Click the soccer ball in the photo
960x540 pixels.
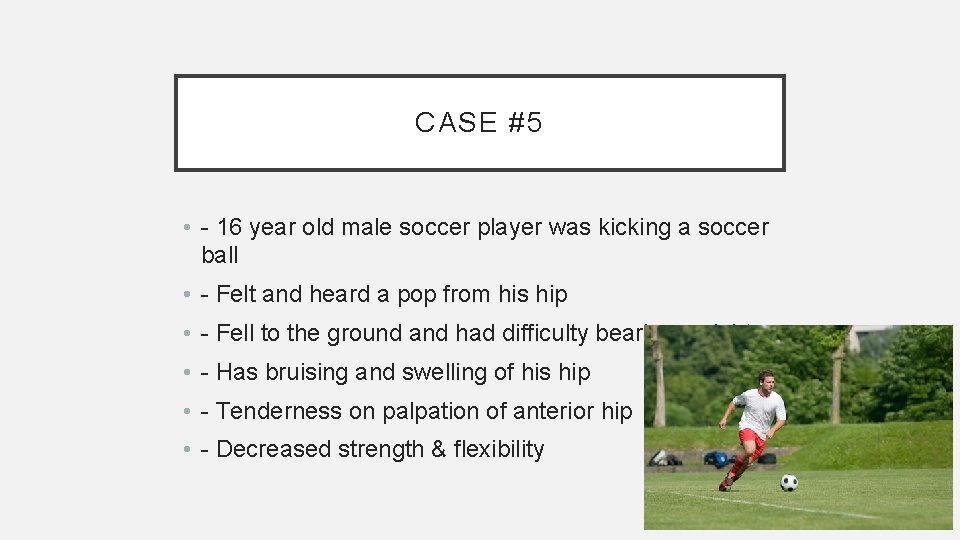pos(789,482)
